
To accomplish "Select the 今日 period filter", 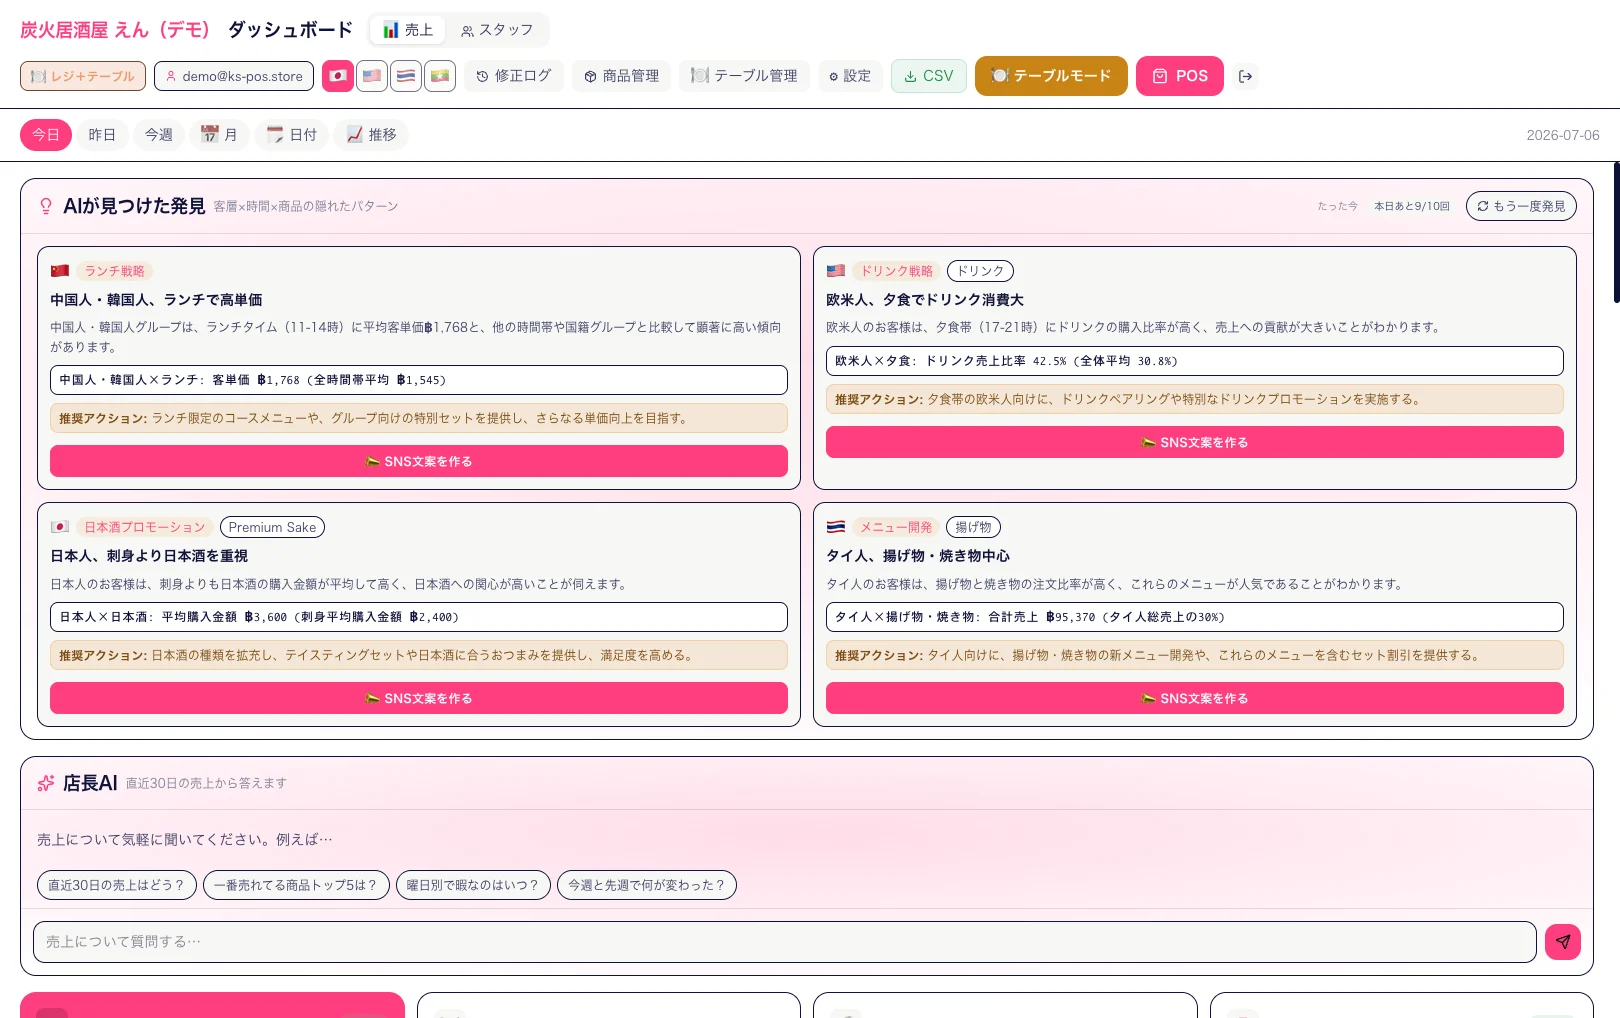I will coord(46,135).
